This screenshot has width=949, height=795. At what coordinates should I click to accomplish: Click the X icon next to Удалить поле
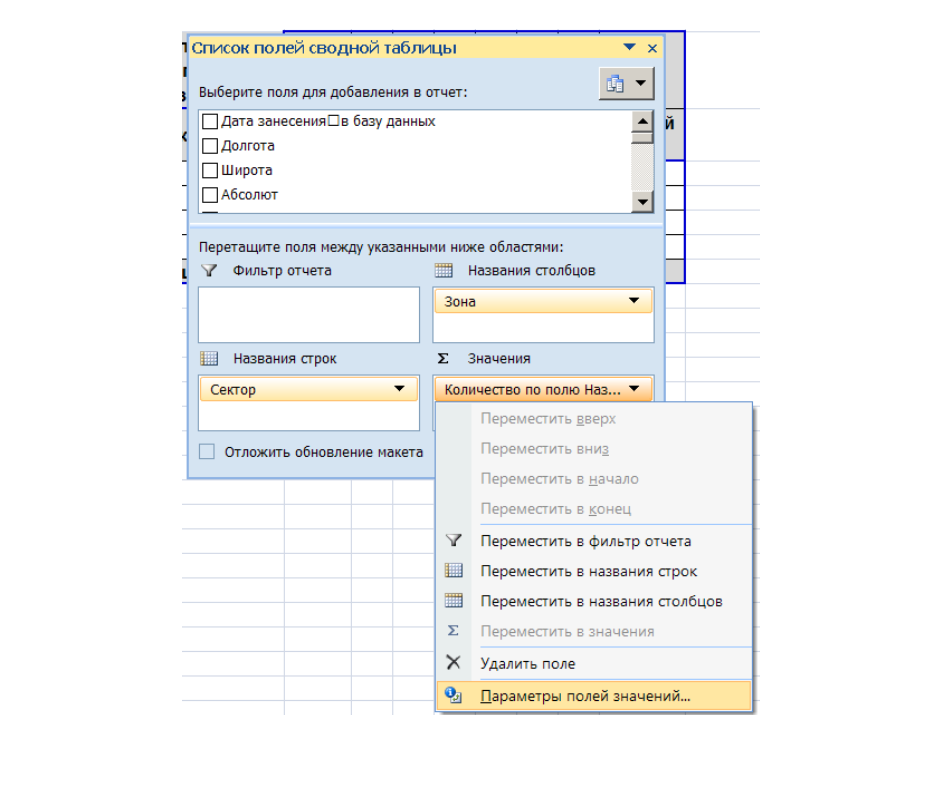(x=454, y=663)
